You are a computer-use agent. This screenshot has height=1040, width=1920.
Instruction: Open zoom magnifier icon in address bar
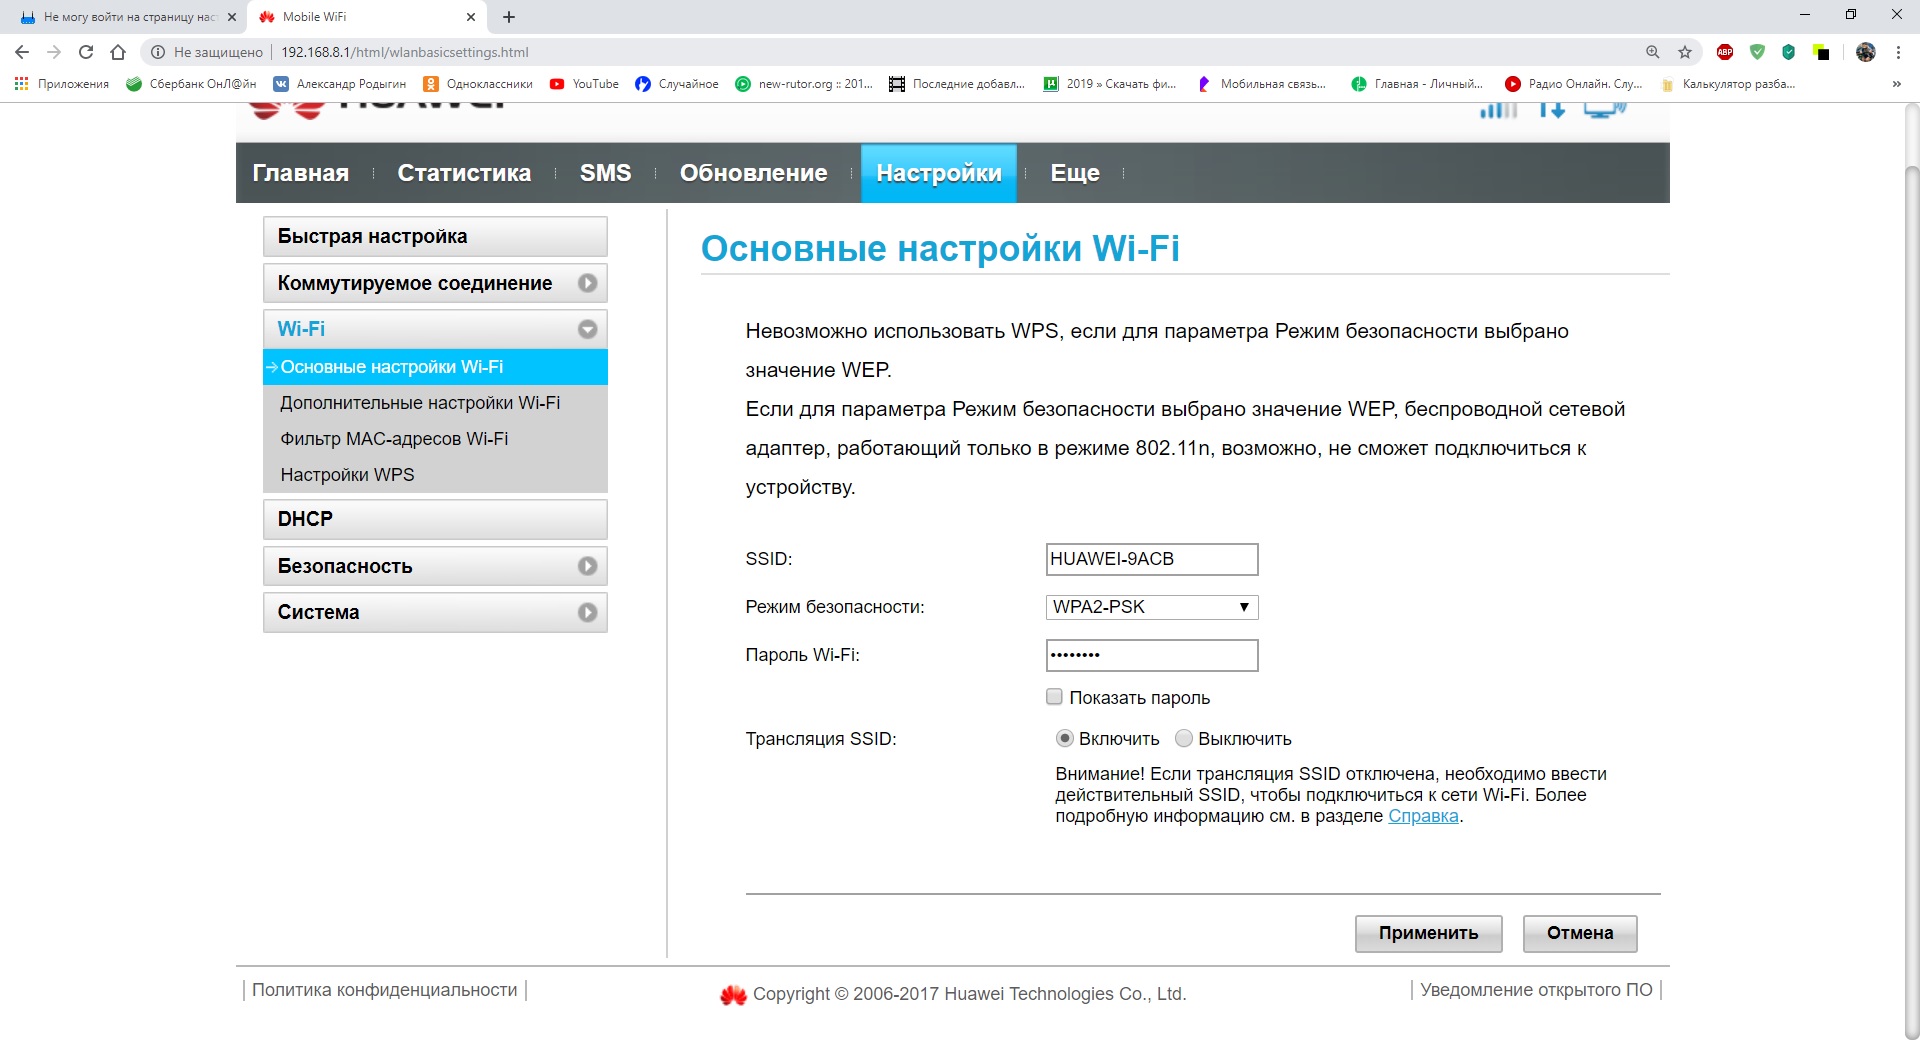coord(1653,52)
